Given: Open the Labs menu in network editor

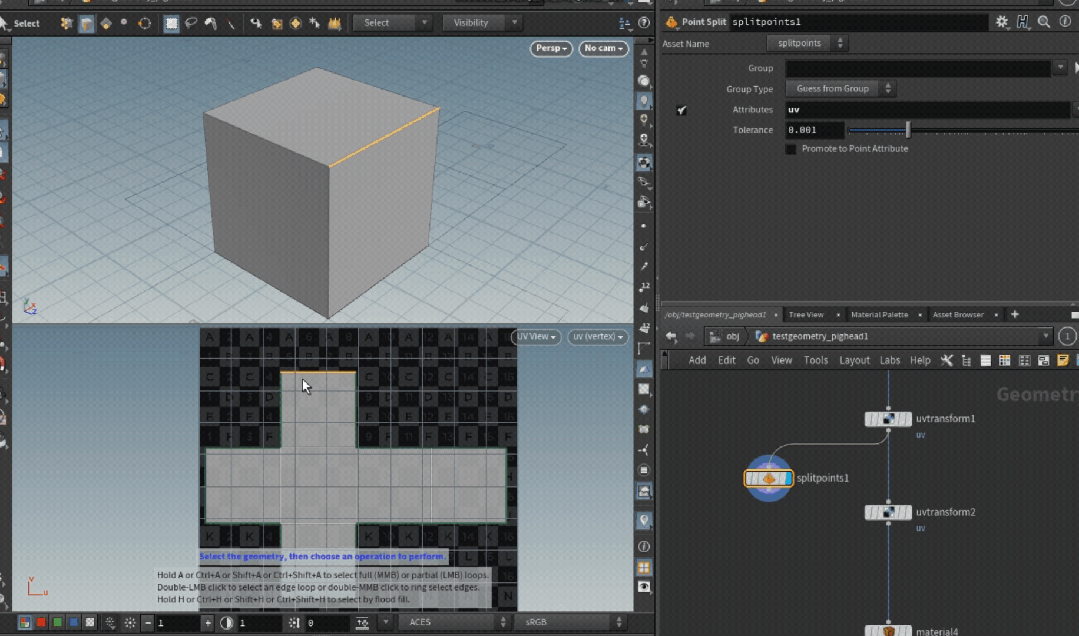Looking at the screenshot, I should [889, 360].
